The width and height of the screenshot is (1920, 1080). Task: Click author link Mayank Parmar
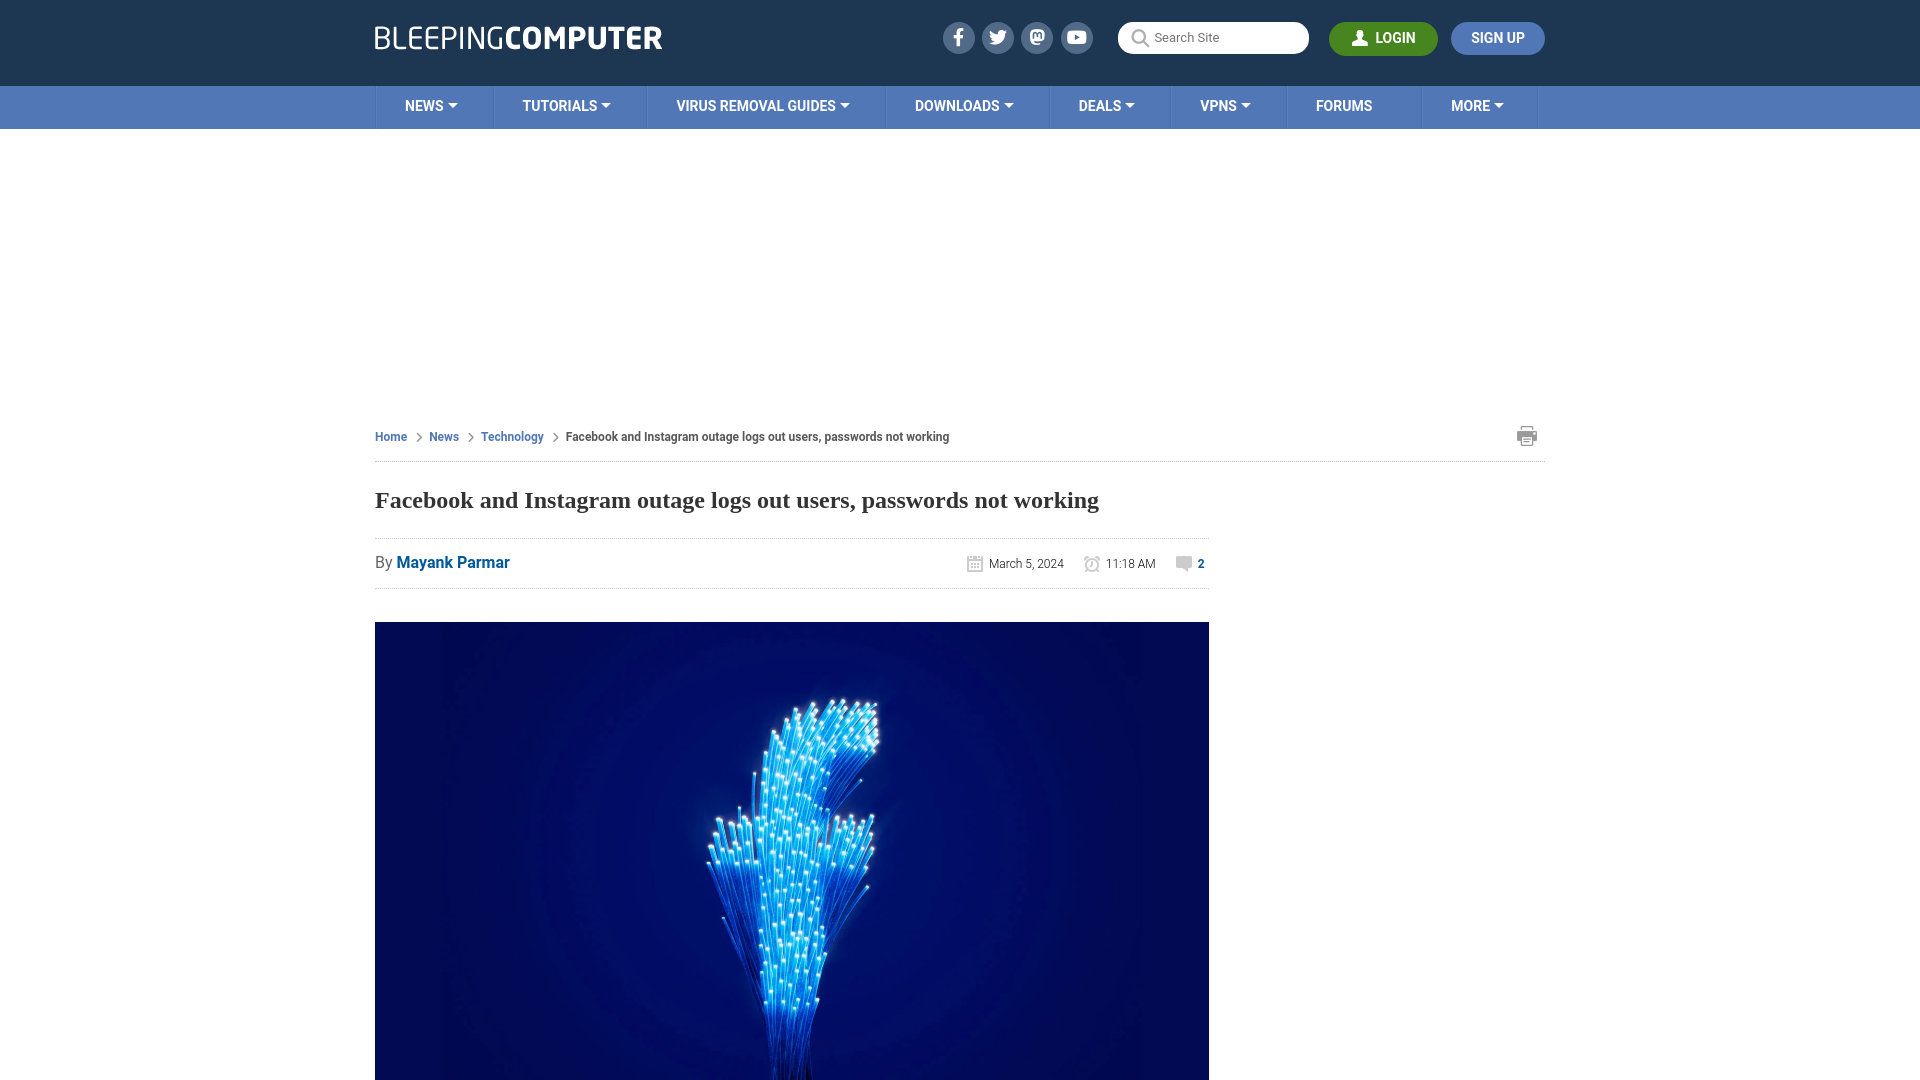click(x=452, y=562)
